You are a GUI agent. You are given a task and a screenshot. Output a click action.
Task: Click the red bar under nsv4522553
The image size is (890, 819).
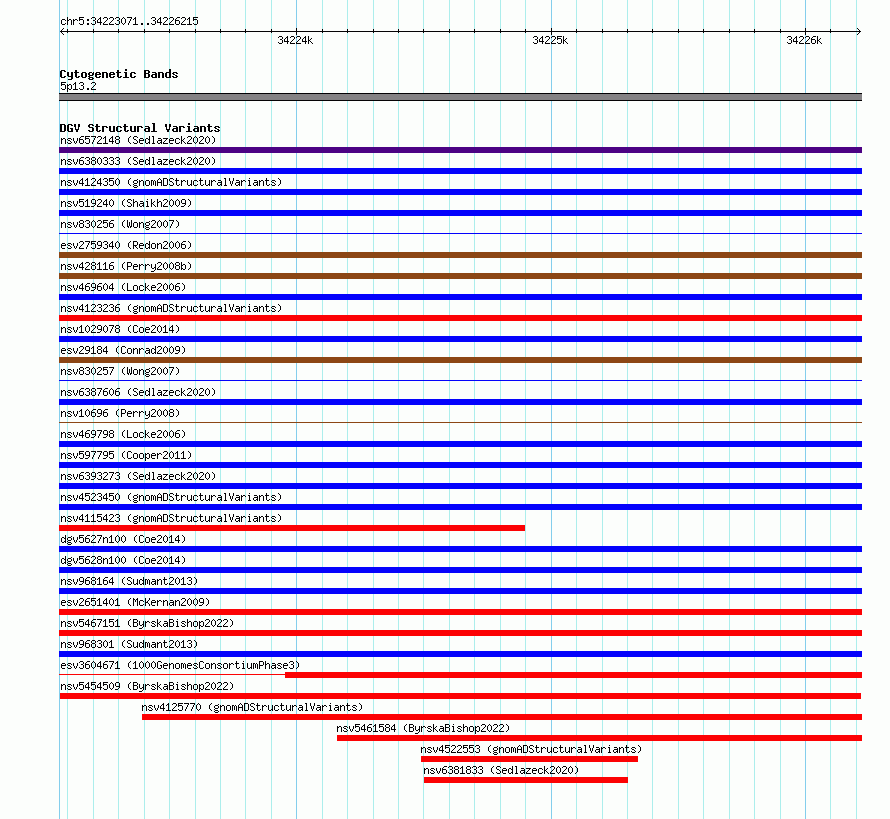529,759
